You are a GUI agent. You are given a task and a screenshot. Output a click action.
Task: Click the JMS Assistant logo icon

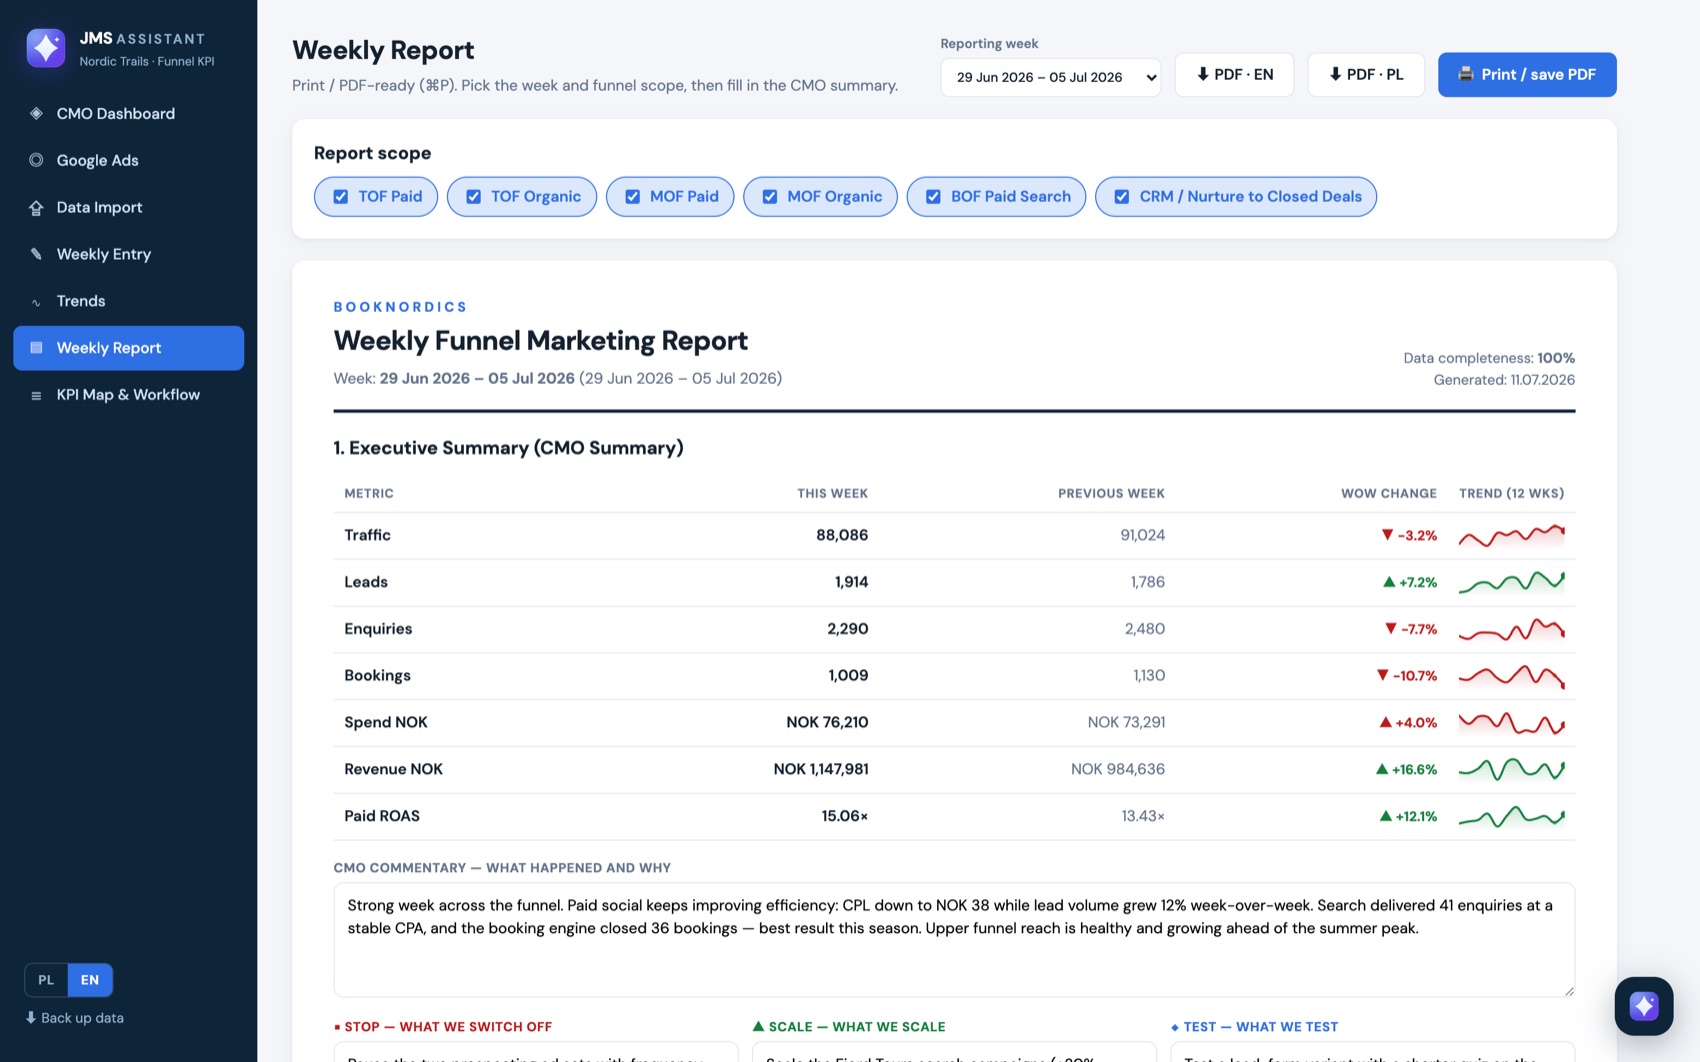46,48
